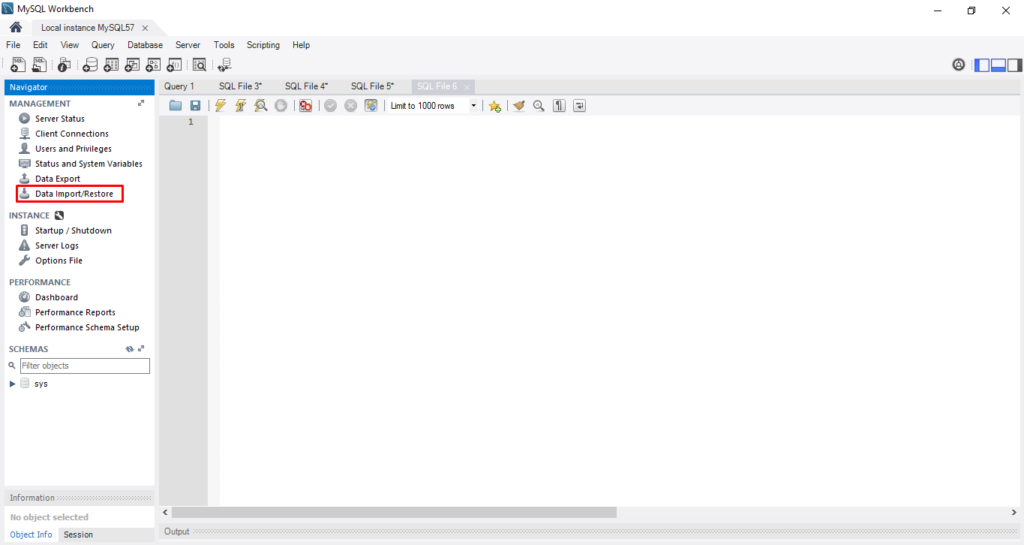The width and height of the screenshot is (1024, 545).
Task: Switch to the Query 1 tab
Action: coord(179,86)
